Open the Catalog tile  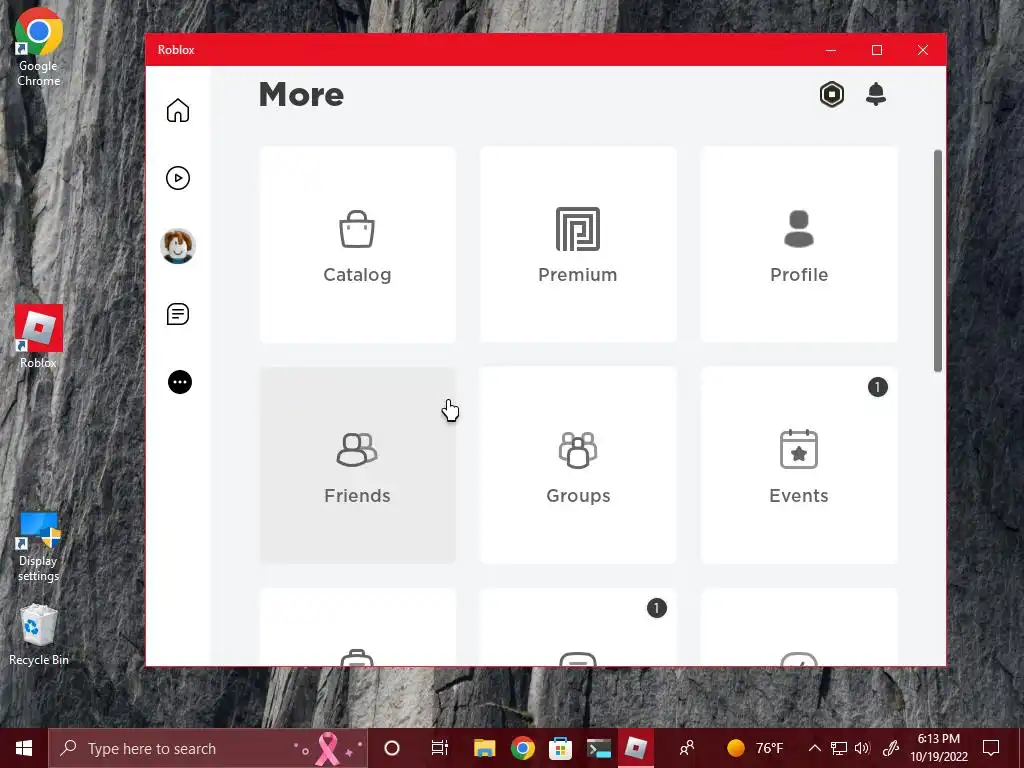click(x=357, y=244)
